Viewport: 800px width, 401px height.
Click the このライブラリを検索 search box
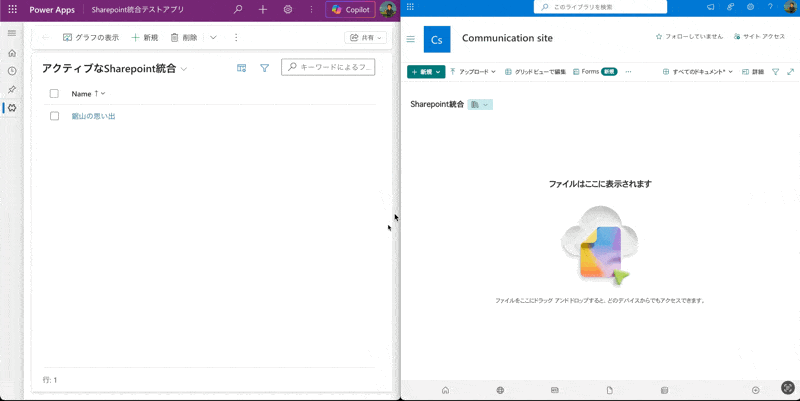tap(605, 7)
